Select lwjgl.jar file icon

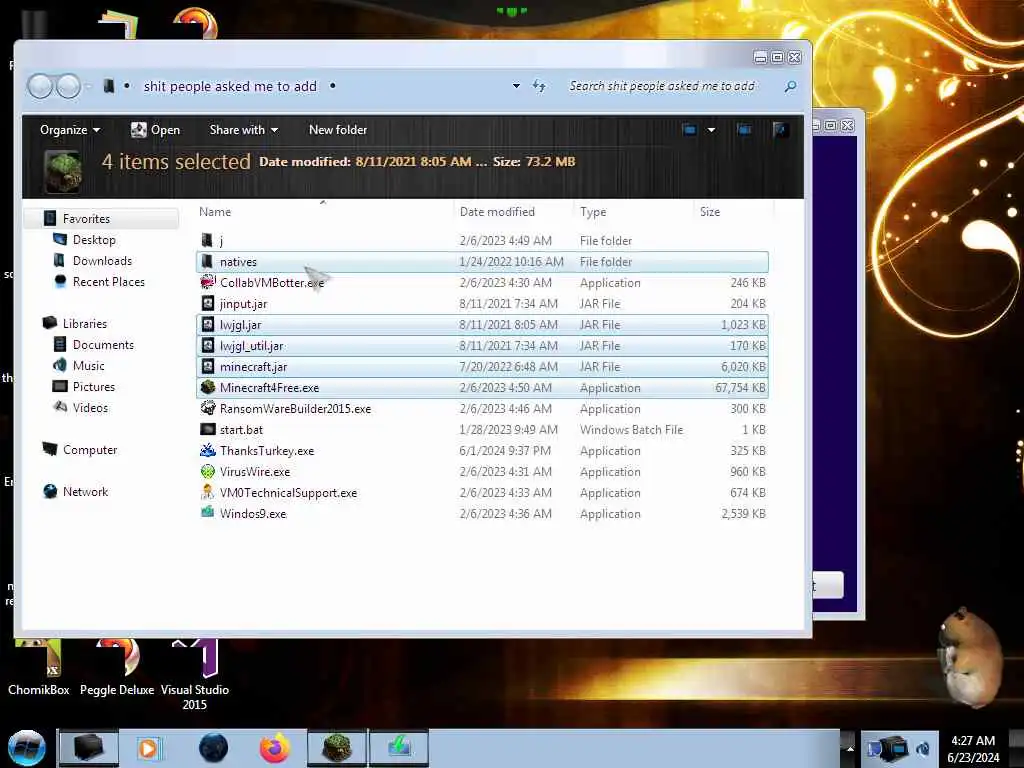[x=208, y=325]
